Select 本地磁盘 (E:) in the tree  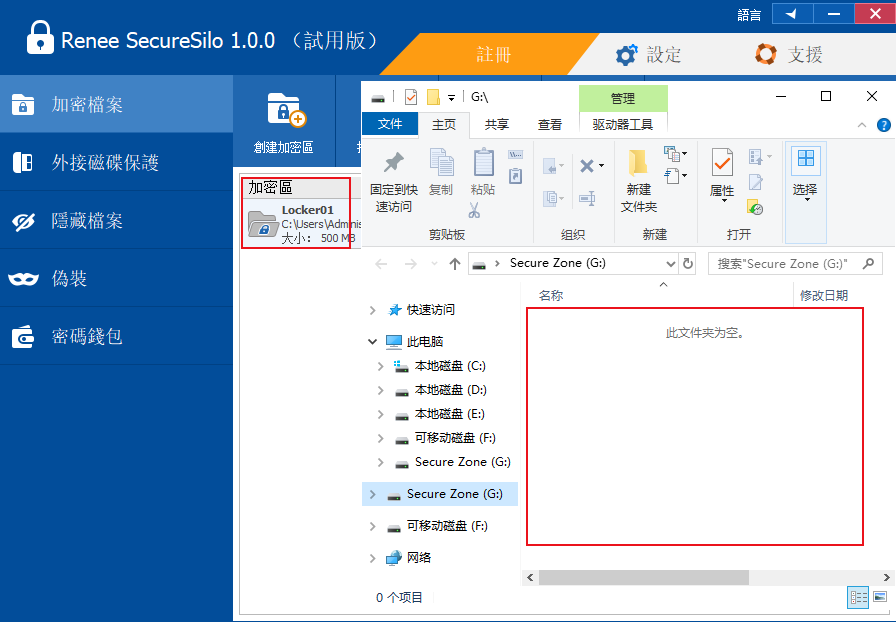(x=449, y=414)
